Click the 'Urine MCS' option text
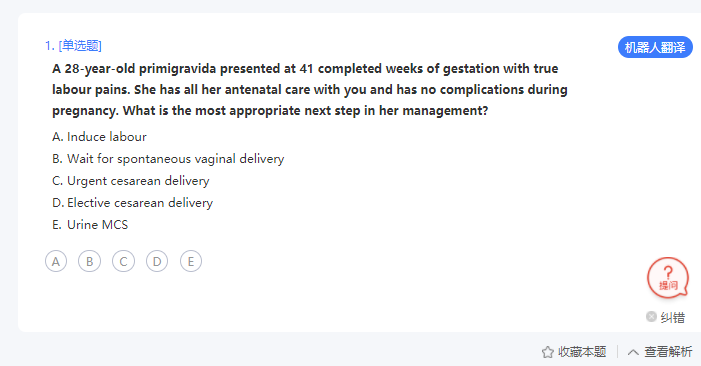The image size is (701, 366). 97,225
